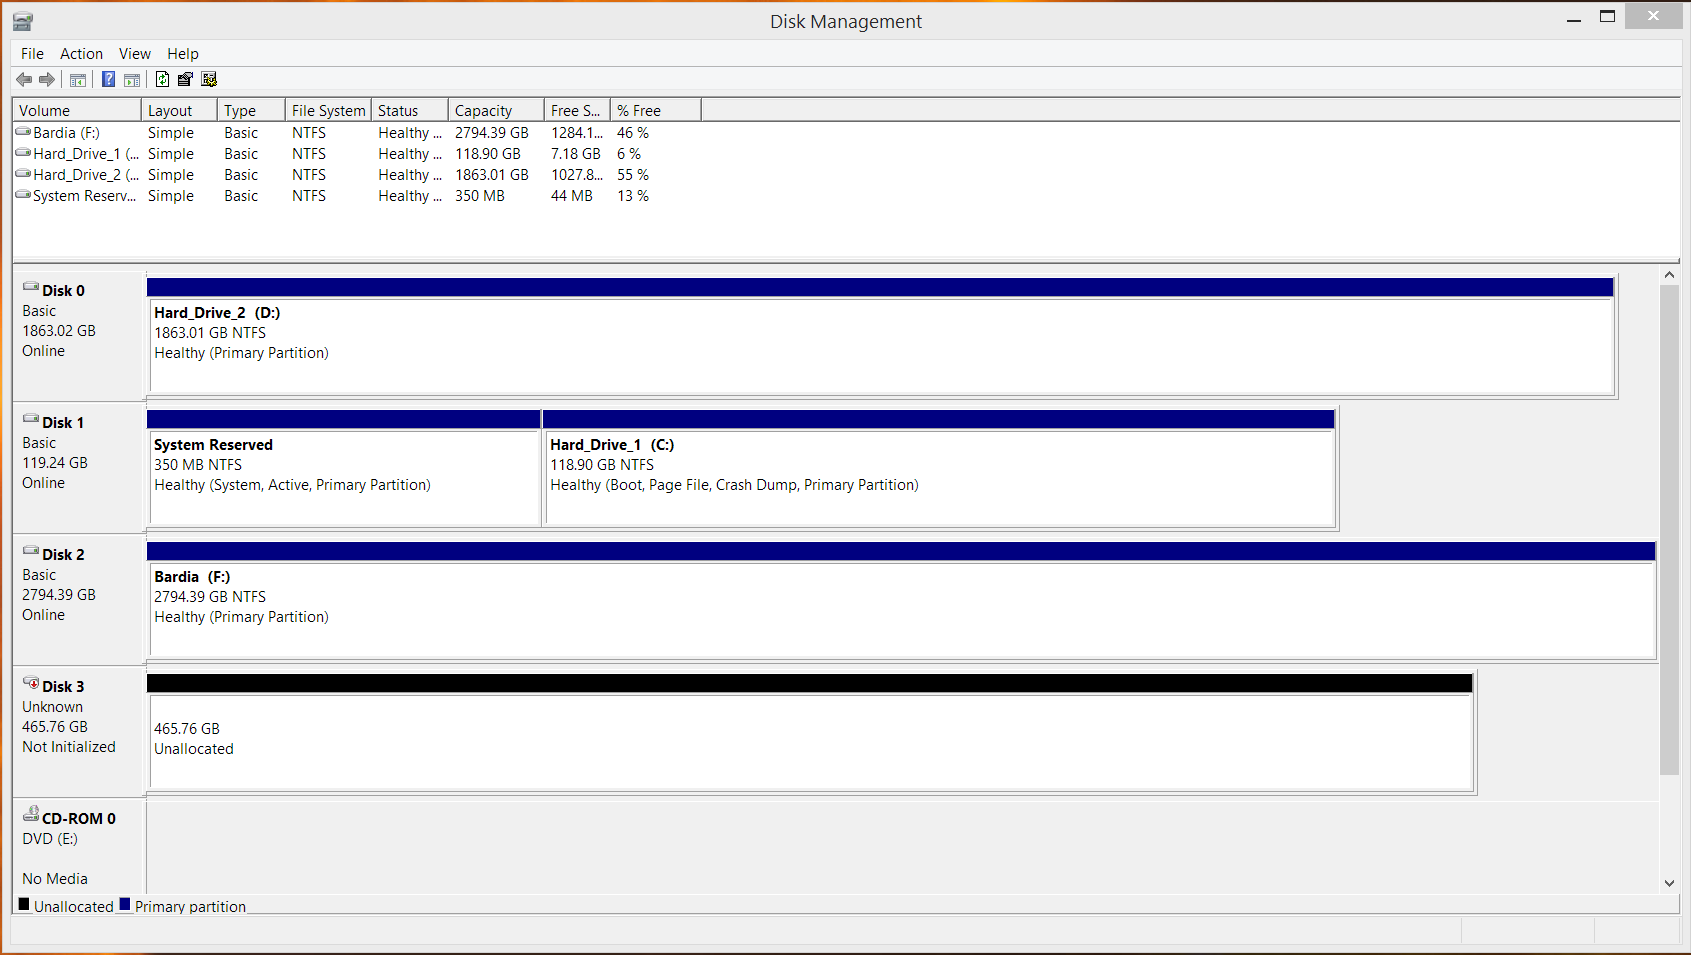Image resolution: width=1691 pixels, height=955 pixels.
Task: Click the Back arrow in toolbar
Action: [24, 80]
